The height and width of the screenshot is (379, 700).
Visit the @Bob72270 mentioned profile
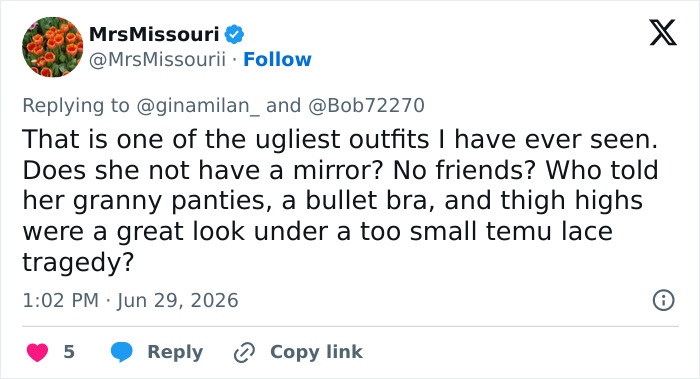coord(366,106)
